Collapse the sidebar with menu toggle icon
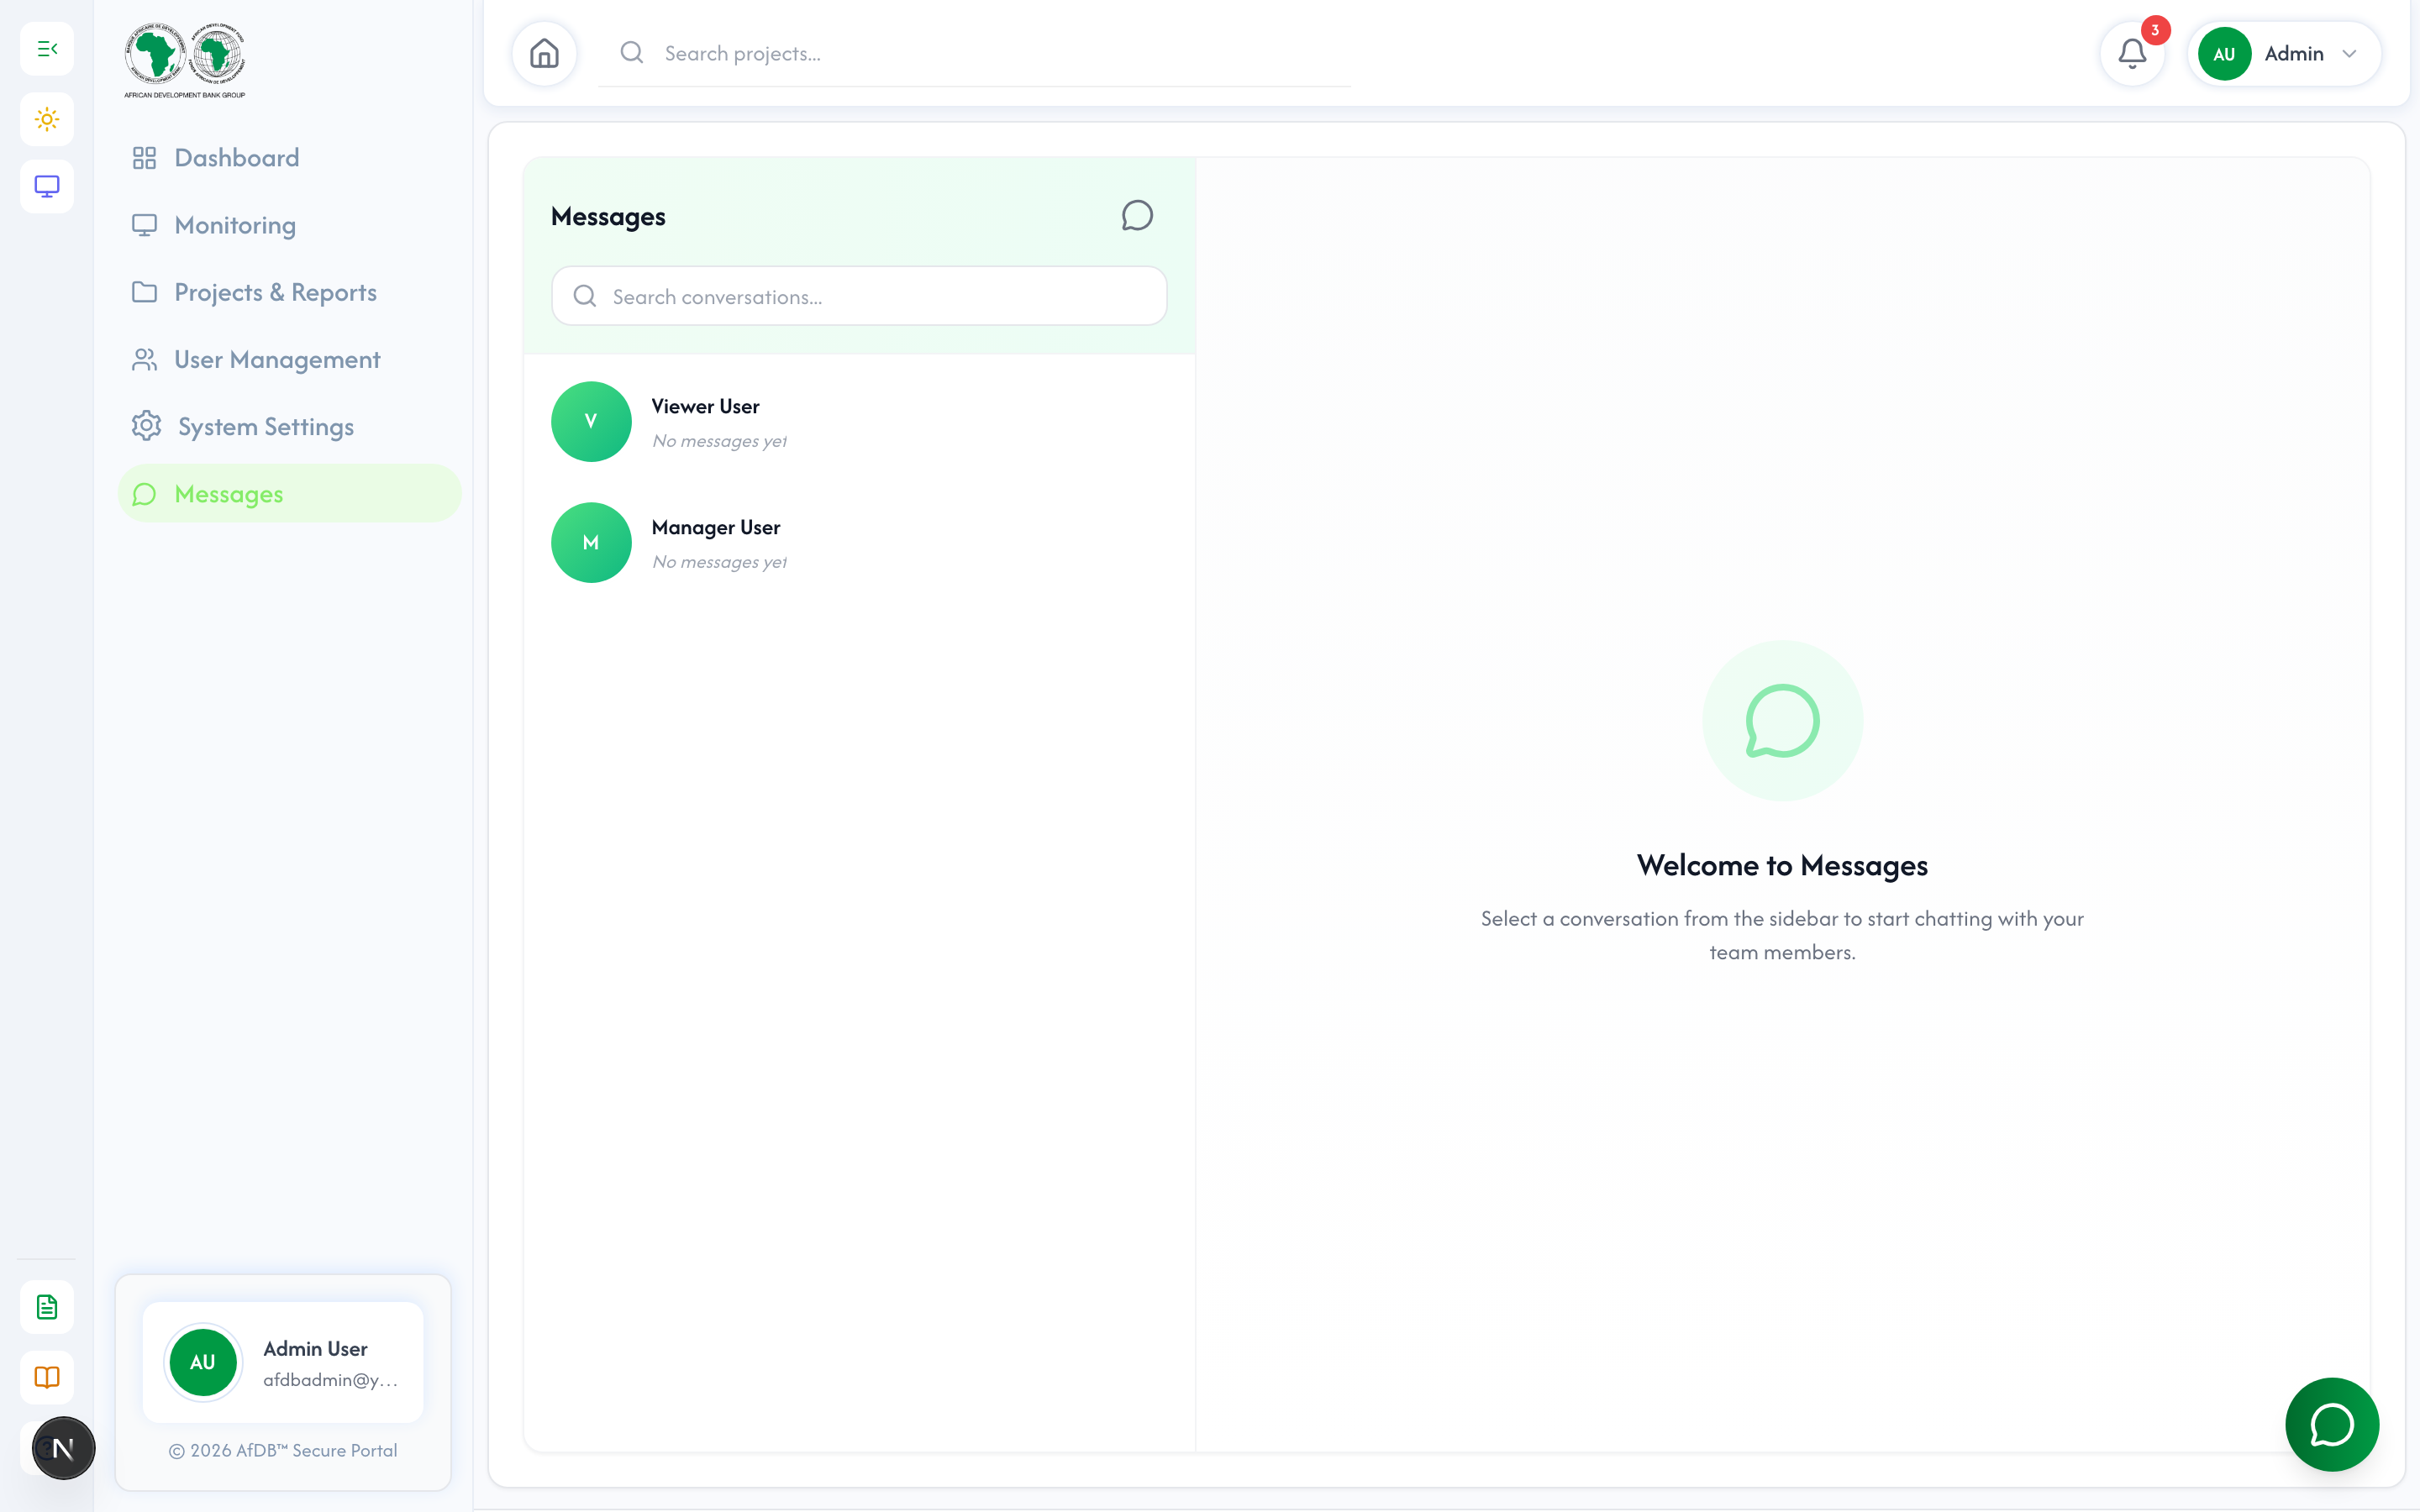The width and height of the screenshot is (2420, 1512). click(x=47, y=48)
